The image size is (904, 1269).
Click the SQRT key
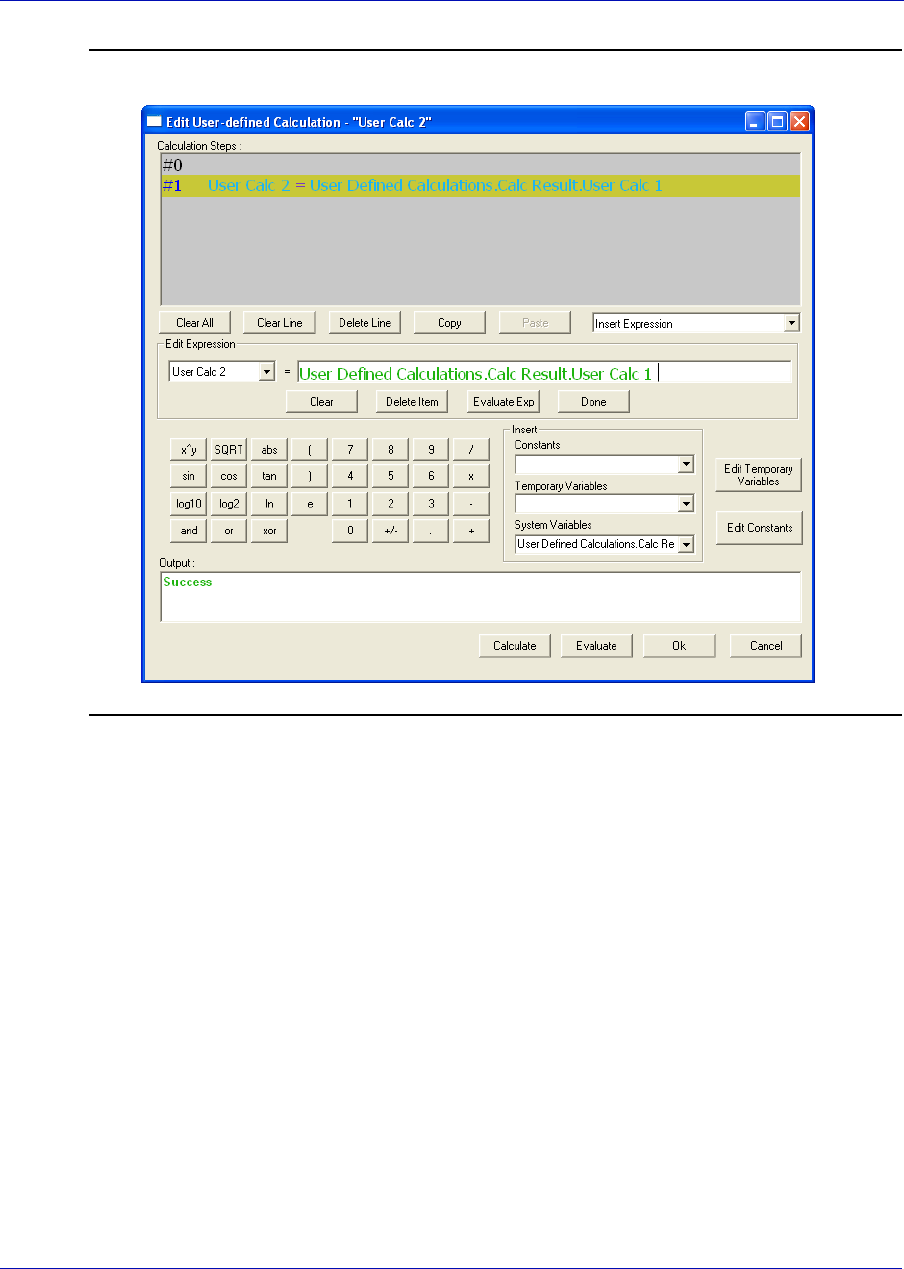(x=229, y=450)
